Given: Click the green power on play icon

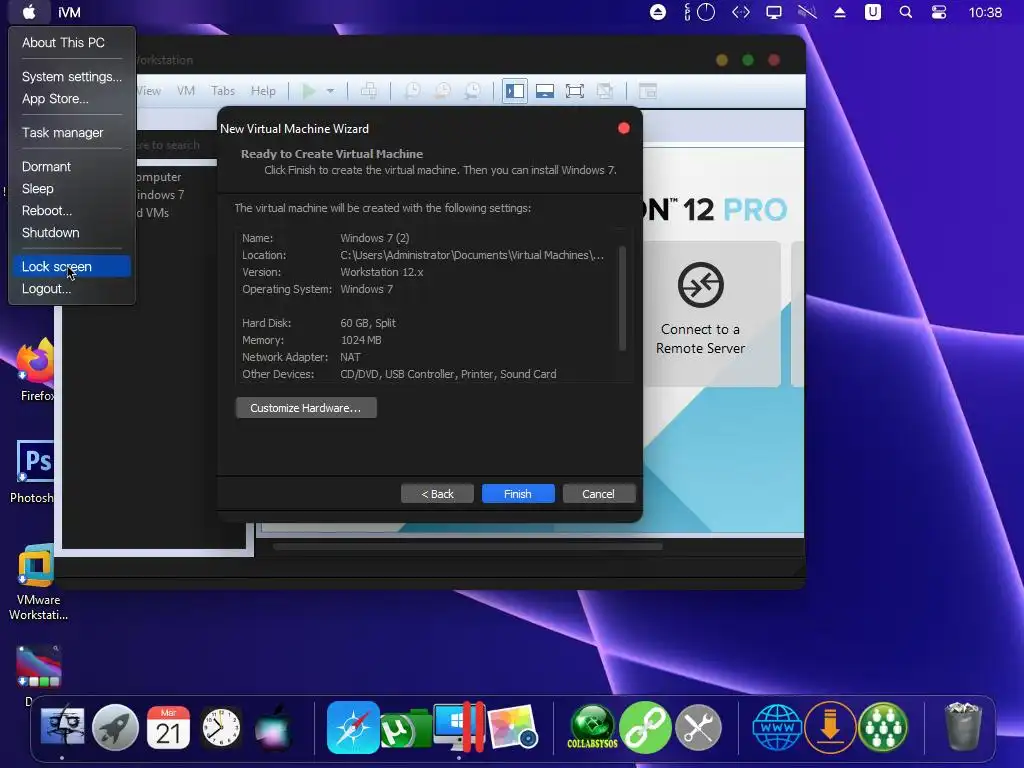Looking at the screenshot, I should pyautogui.click(x=309, y=91).
